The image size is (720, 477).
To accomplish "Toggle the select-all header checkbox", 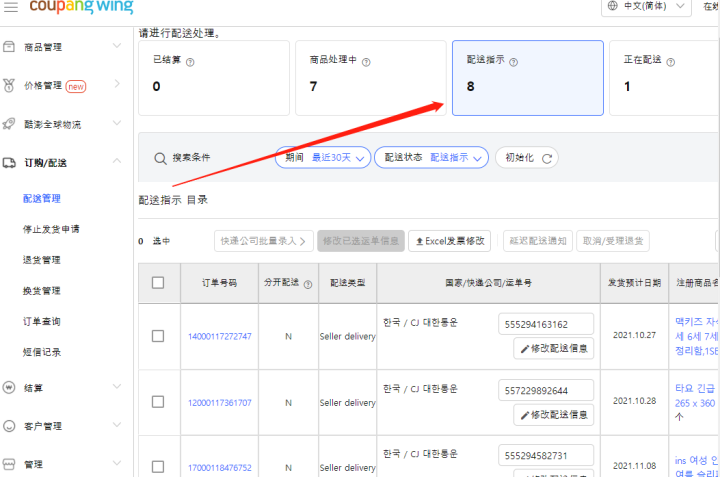I will [158, 282].
